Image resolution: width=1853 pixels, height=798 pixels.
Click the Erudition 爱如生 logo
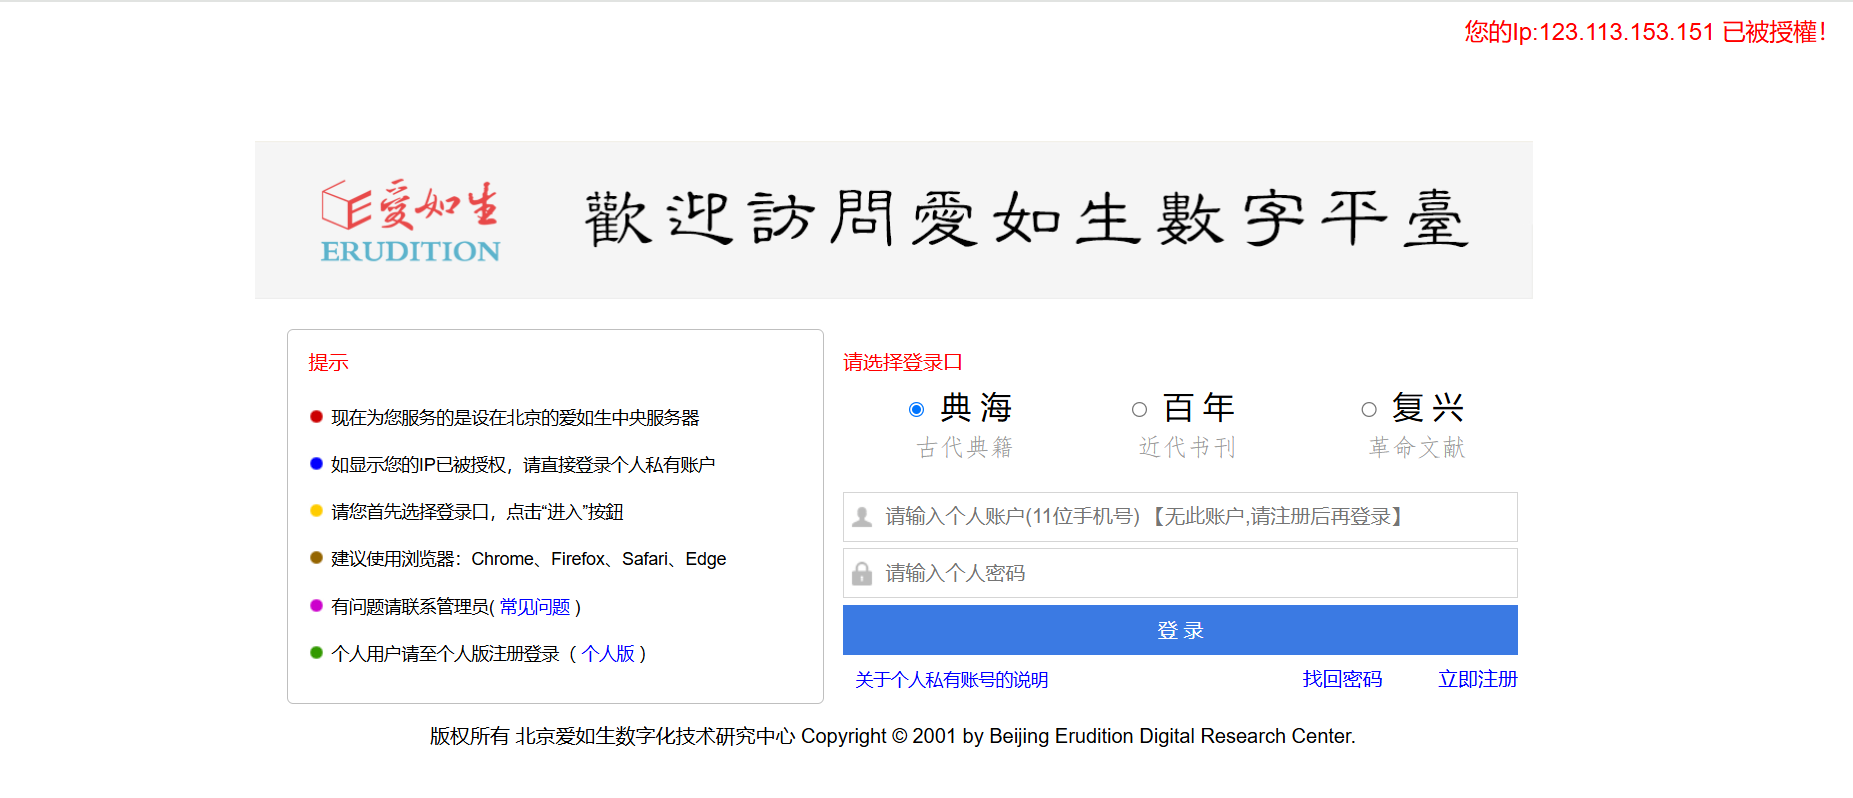click(410, 221)
